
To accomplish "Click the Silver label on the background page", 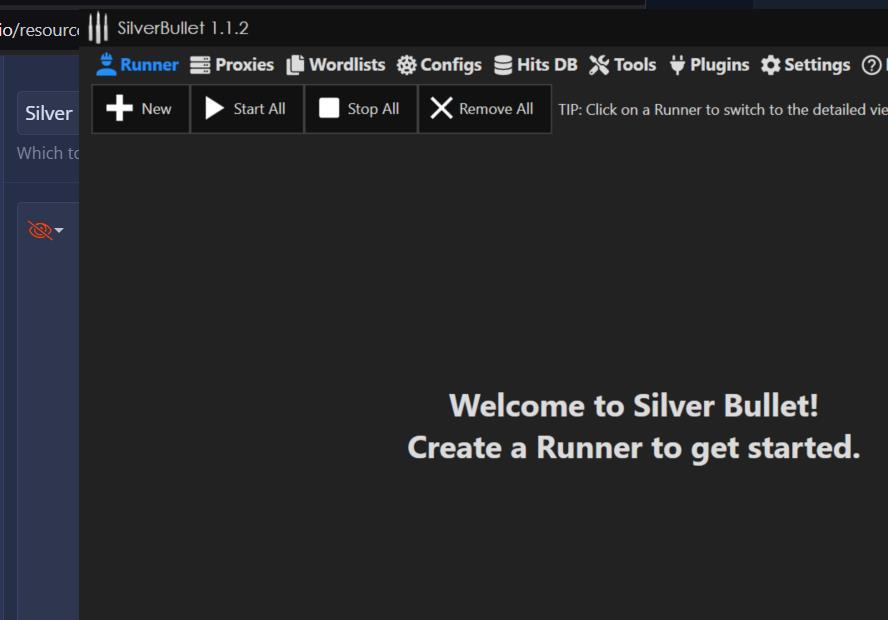I will 48,113.
